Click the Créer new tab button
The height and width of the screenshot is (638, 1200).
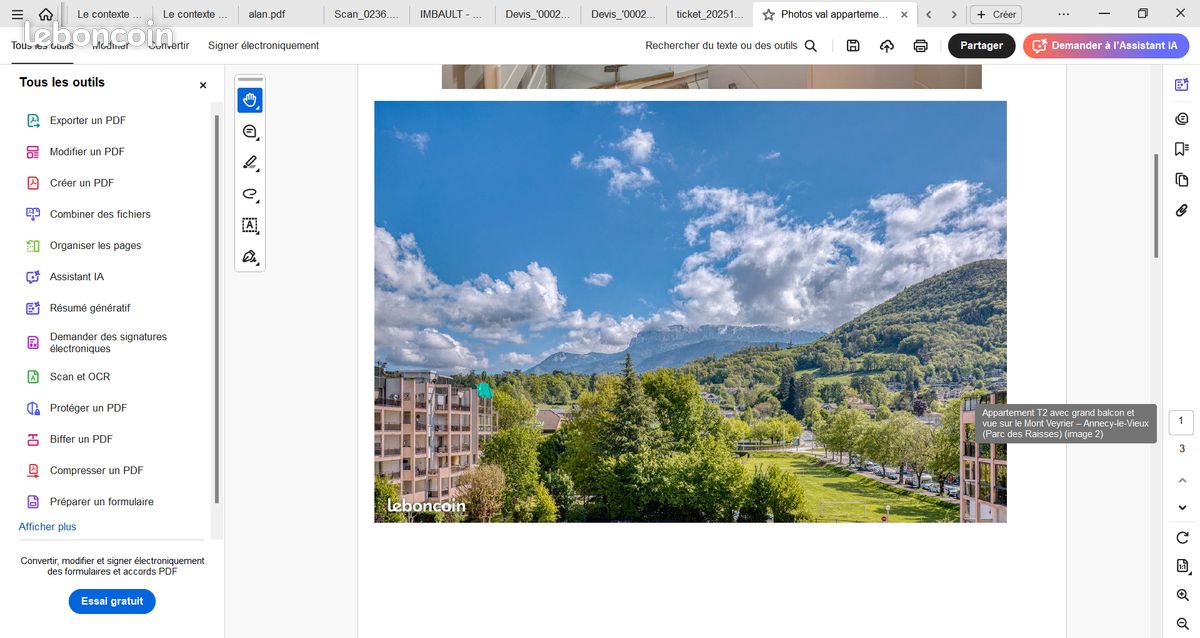click(x=995, y=15)
